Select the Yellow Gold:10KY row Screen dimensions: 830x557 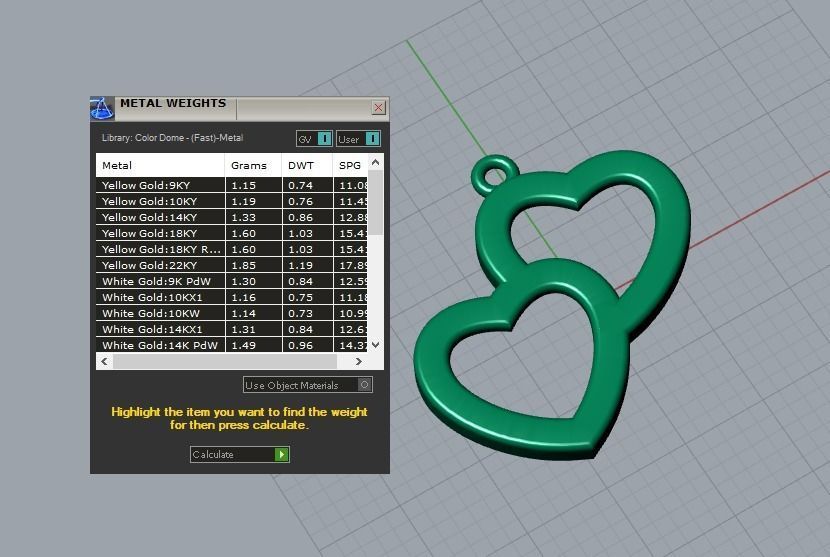(232, 201)
